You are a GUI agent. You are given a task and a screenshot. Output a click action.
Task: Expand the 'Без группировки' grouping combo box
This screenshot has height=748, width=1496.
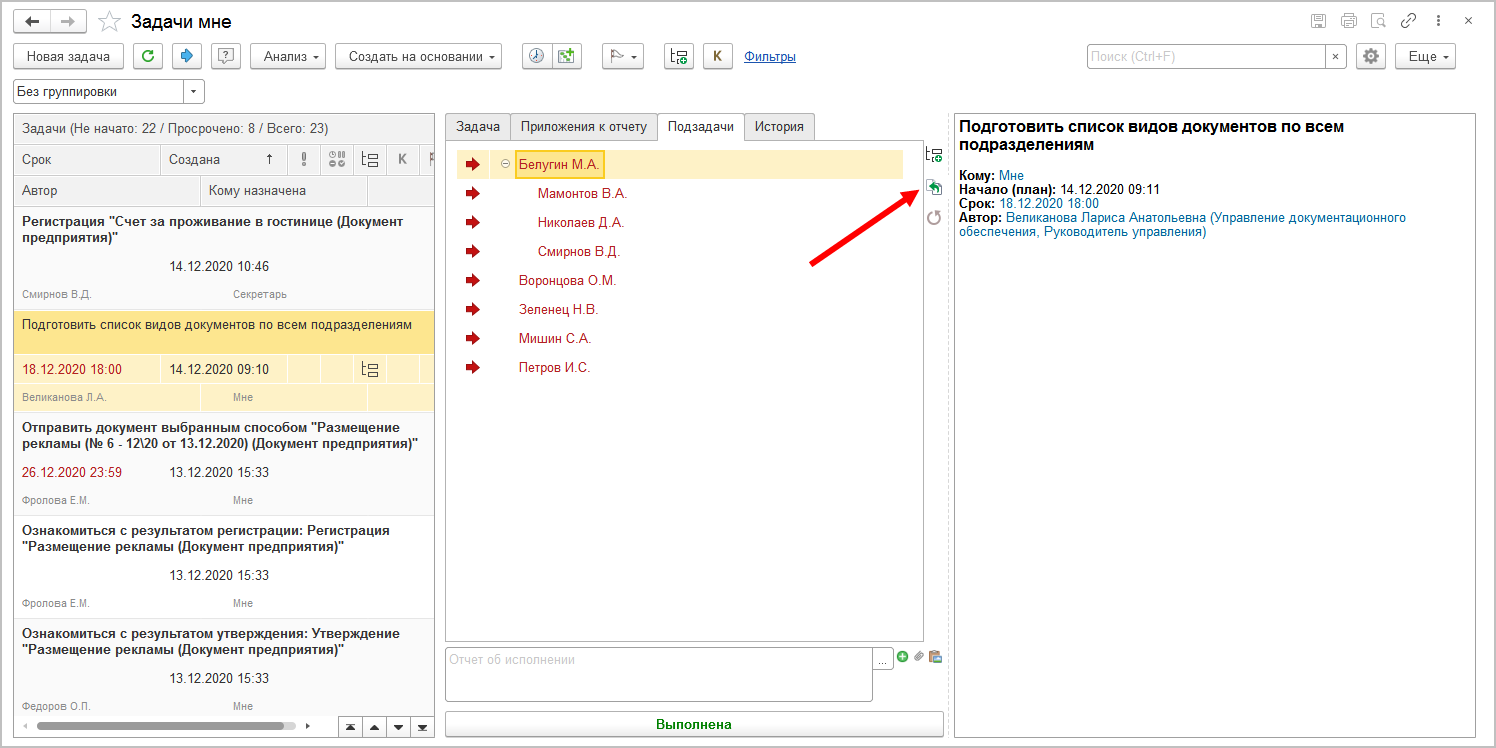click(194, 91)
